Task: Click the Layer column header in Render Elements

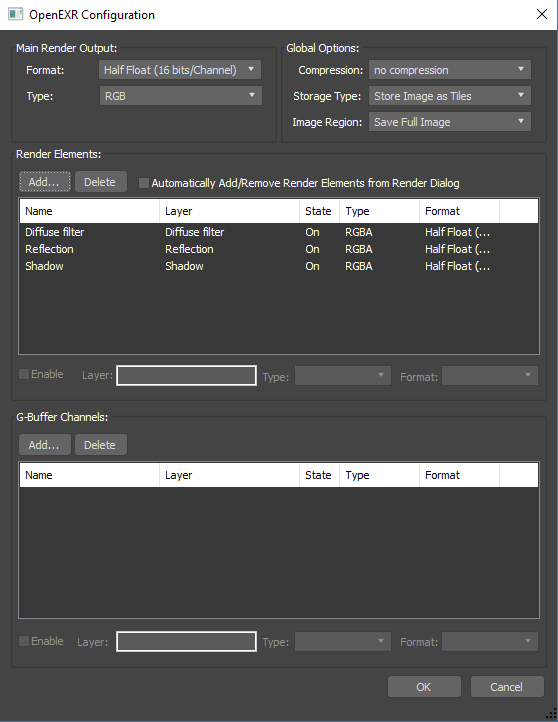Action: click(229, 211)
